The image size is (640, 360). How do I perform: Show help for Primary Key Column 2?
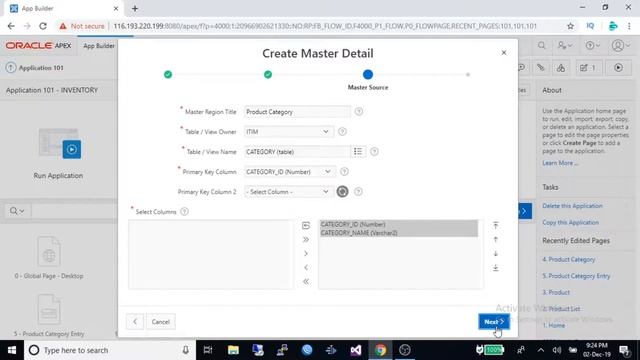click(358, 191)
